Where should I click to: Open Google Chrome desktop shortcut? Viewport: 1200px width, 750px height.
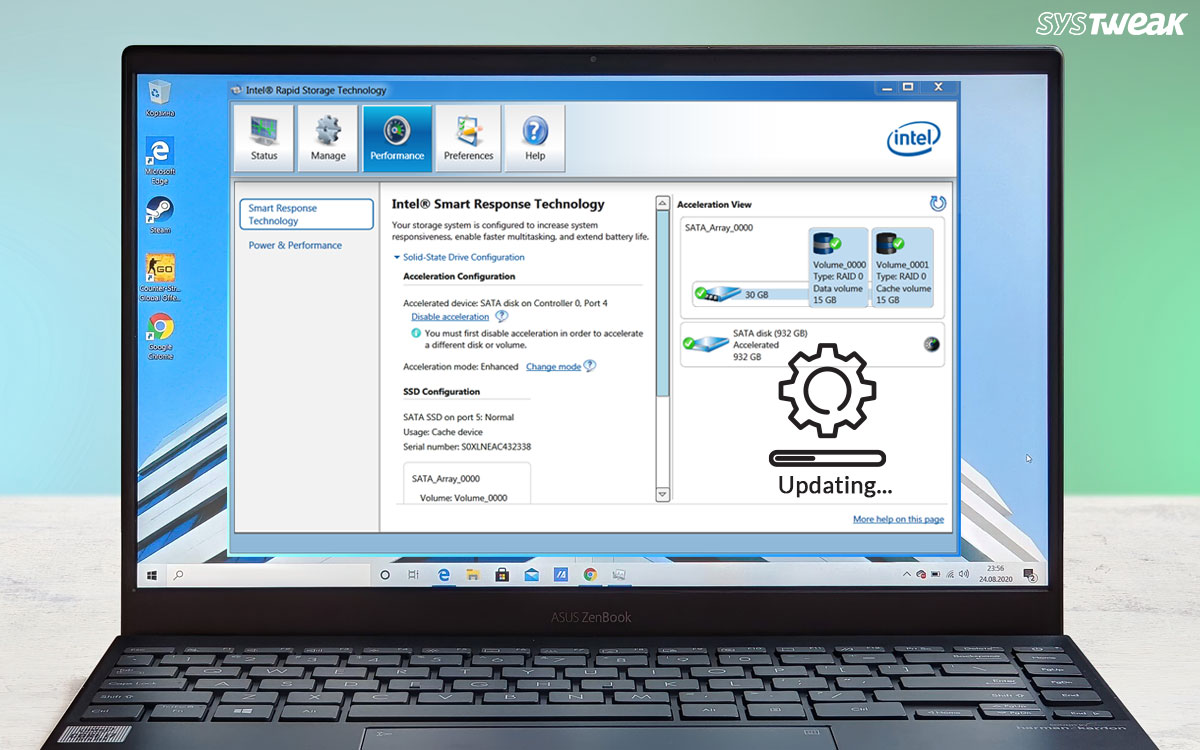click(x=160, y=337)
